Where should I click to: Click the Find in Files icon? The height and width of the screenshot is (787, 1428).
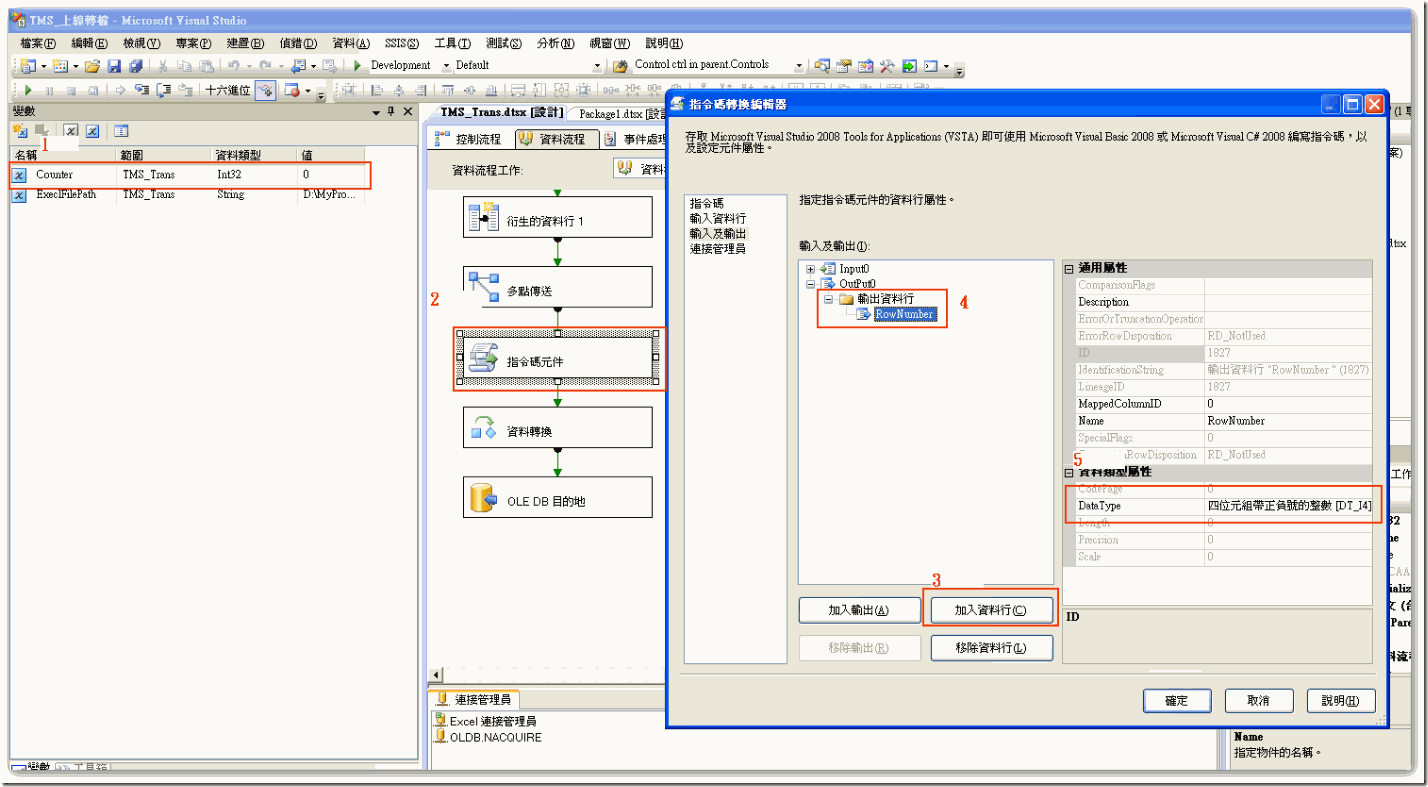[619, 66]
